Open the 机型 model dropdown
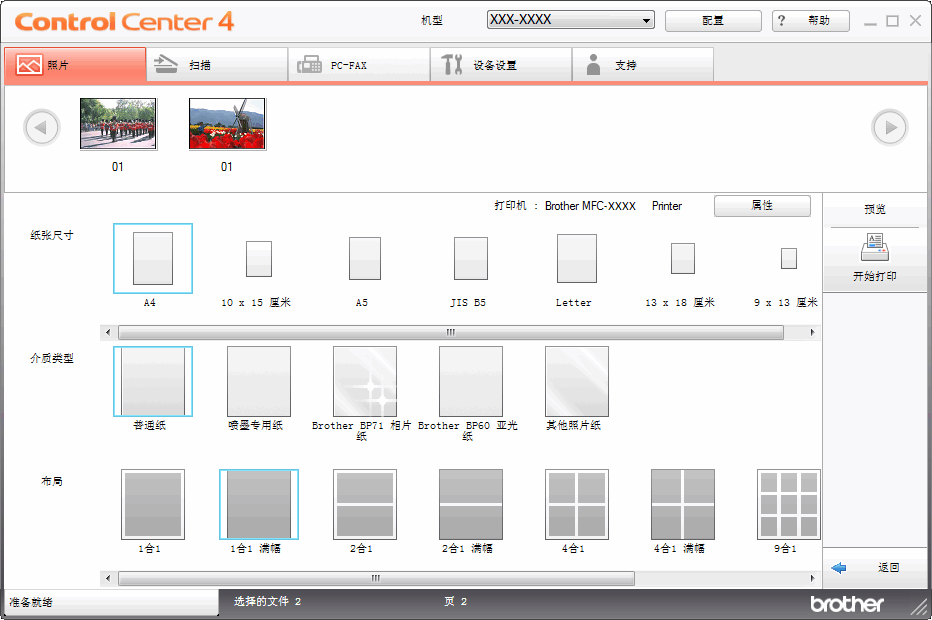The image size is (932, 620). click(x=570, y=20)
